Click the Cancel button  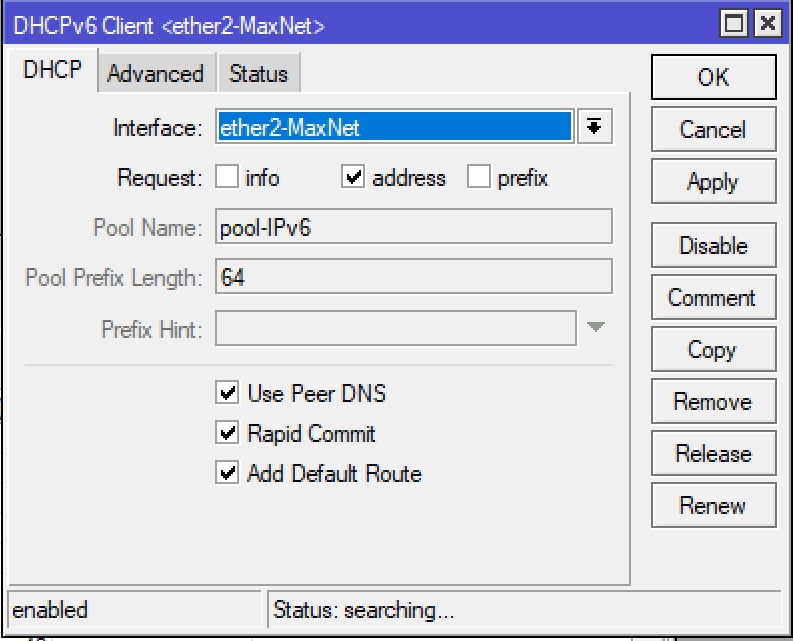[714, 129]
